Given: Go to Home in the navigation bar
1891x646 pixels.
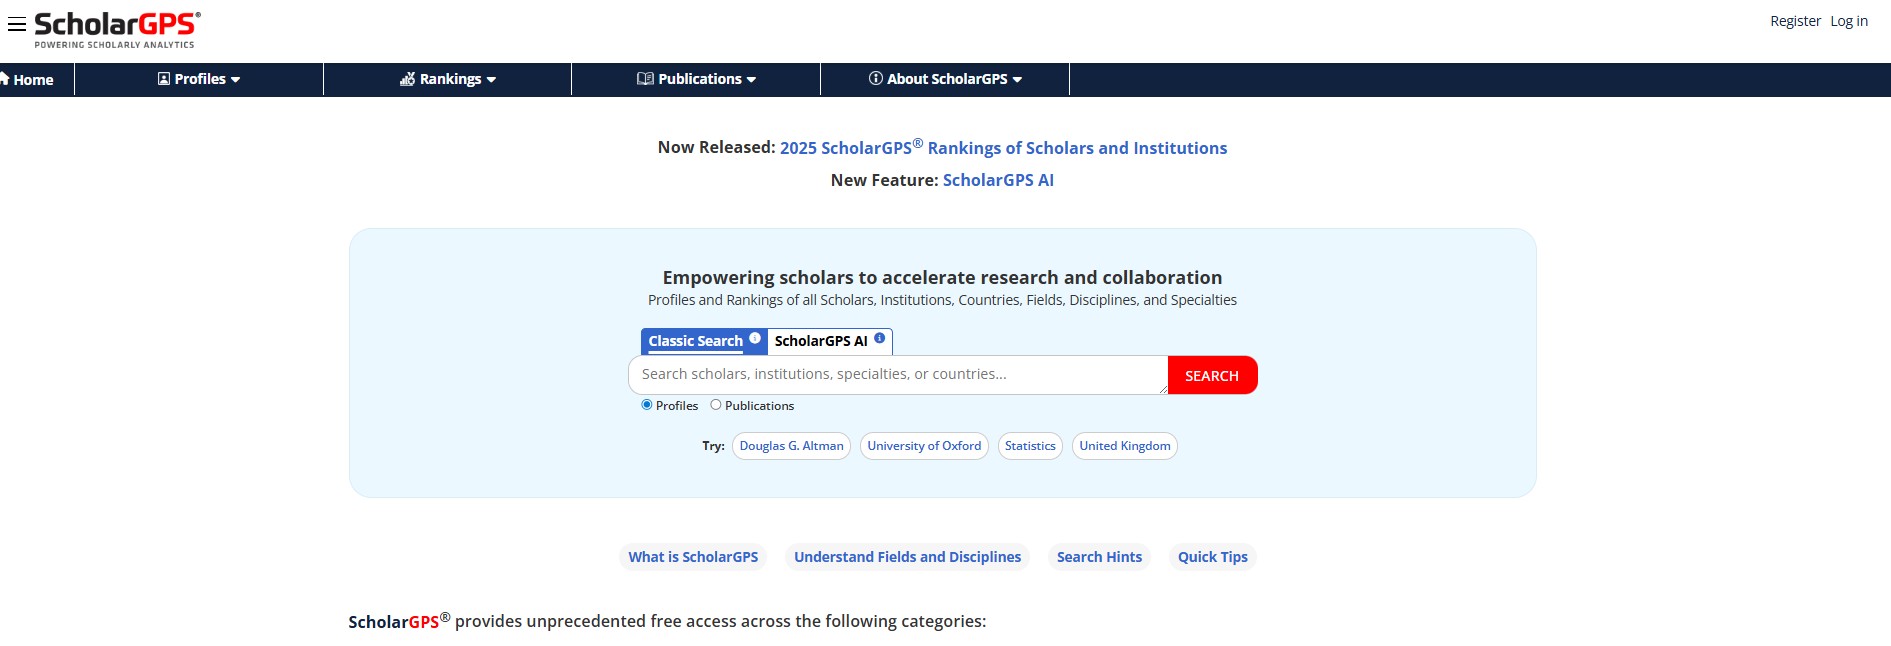Looking at the screenshot, I should (x=28, y=79).
